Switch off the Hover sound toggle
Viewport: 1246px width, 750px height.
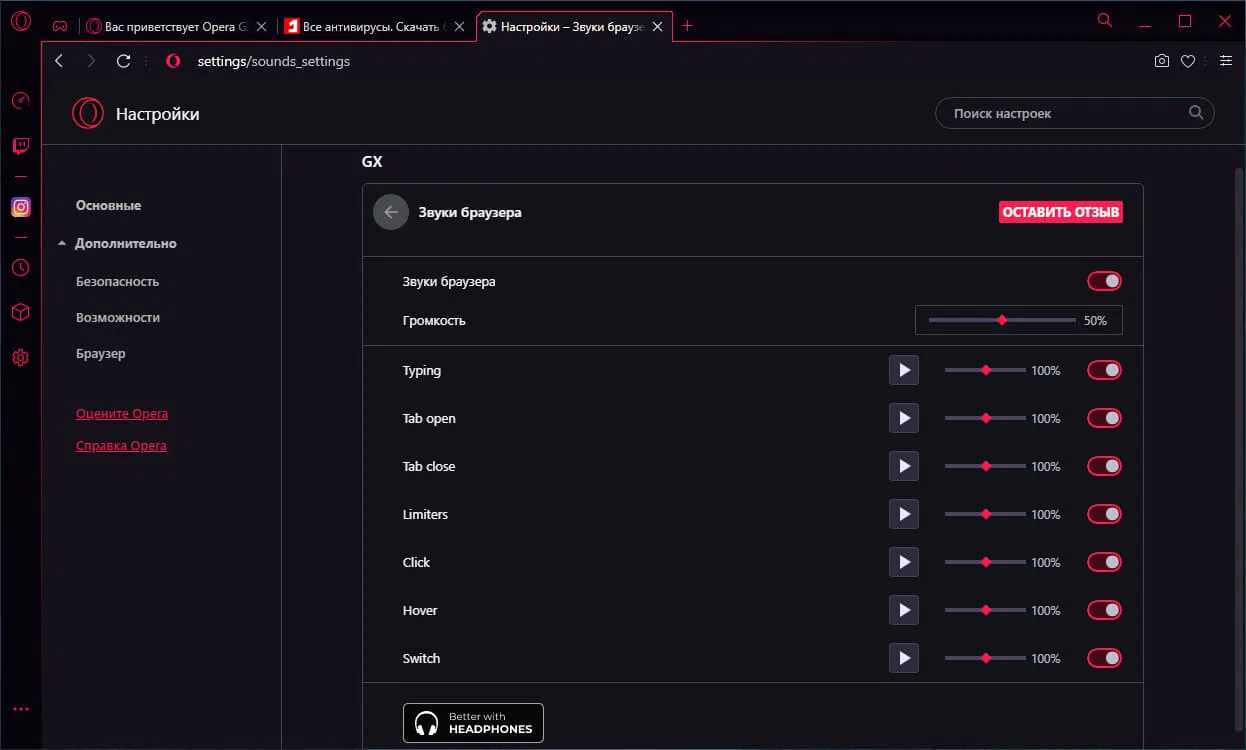(1104, 610)
